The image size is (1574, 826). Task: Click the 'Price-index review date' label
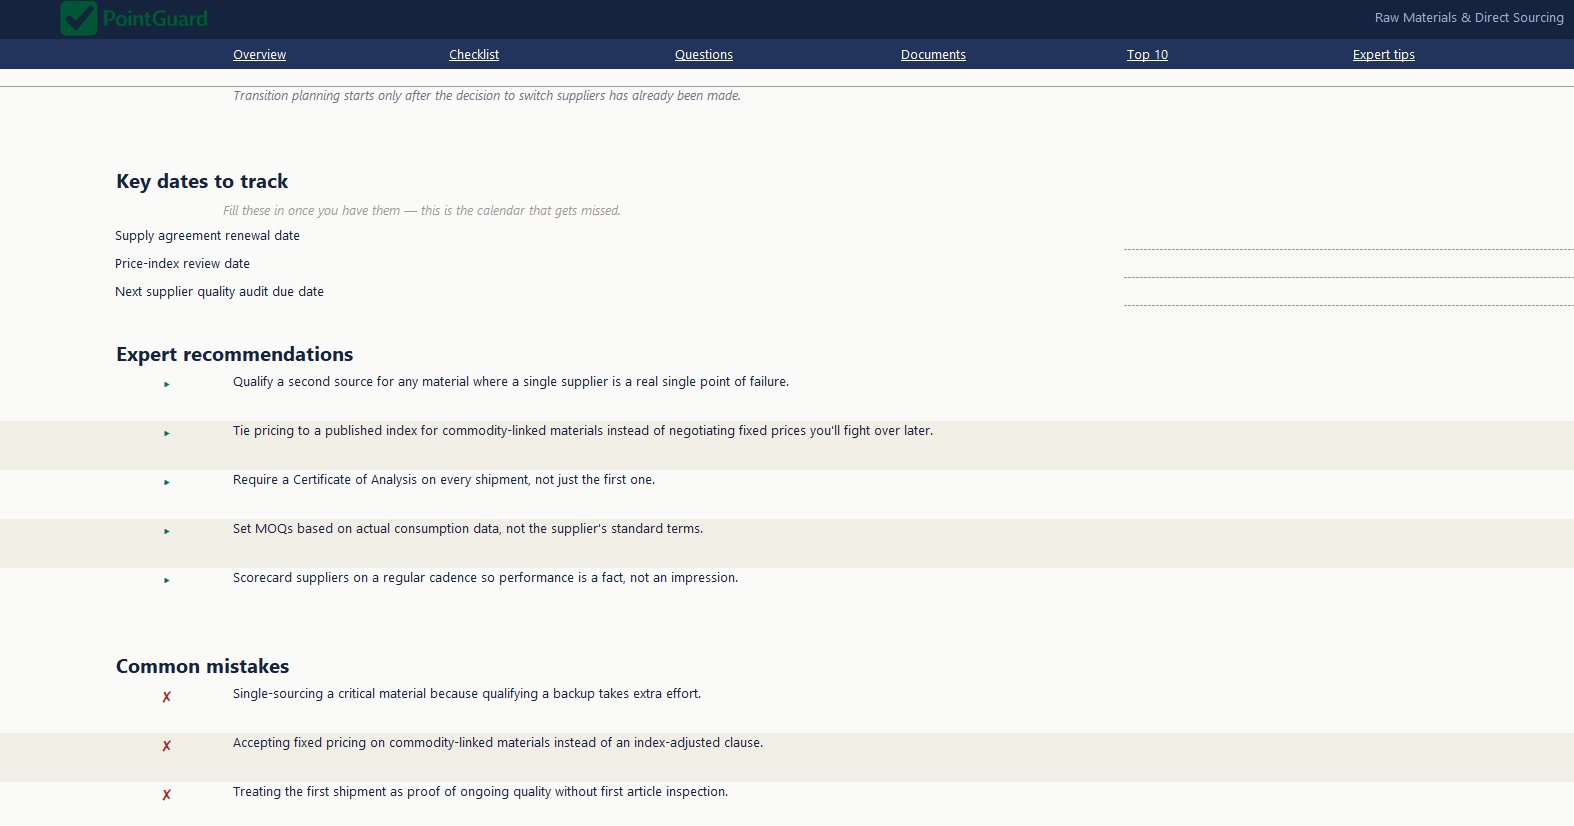coord(182,264)
